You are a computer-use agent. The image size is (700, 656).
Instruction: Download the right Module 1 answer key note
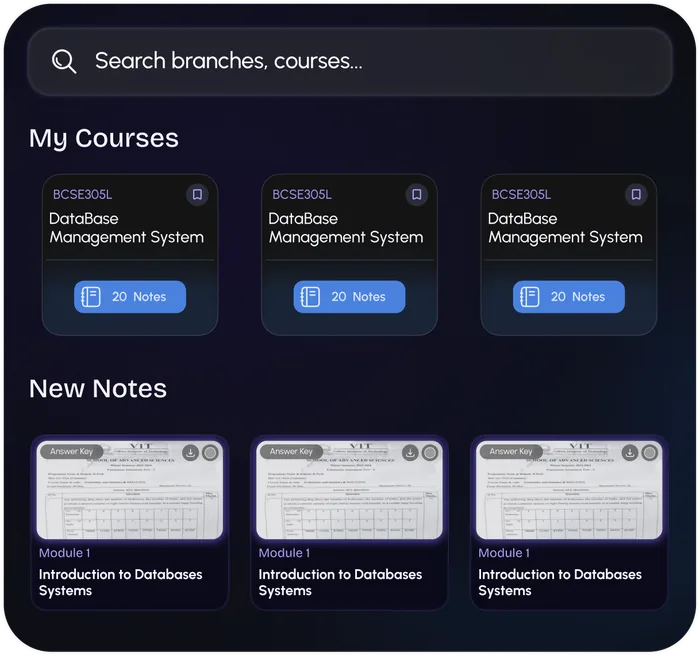pos(630,453)
